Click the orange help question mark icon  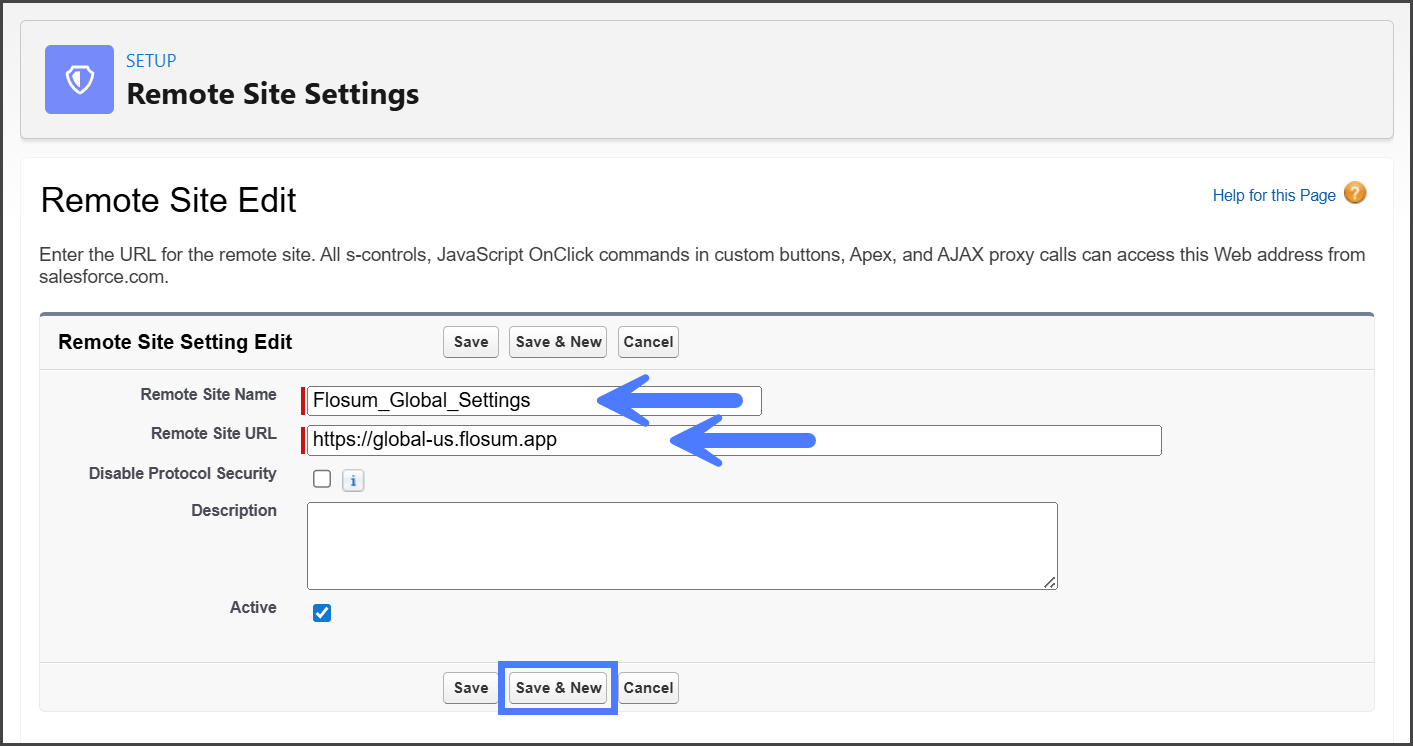click(1354, 194)
